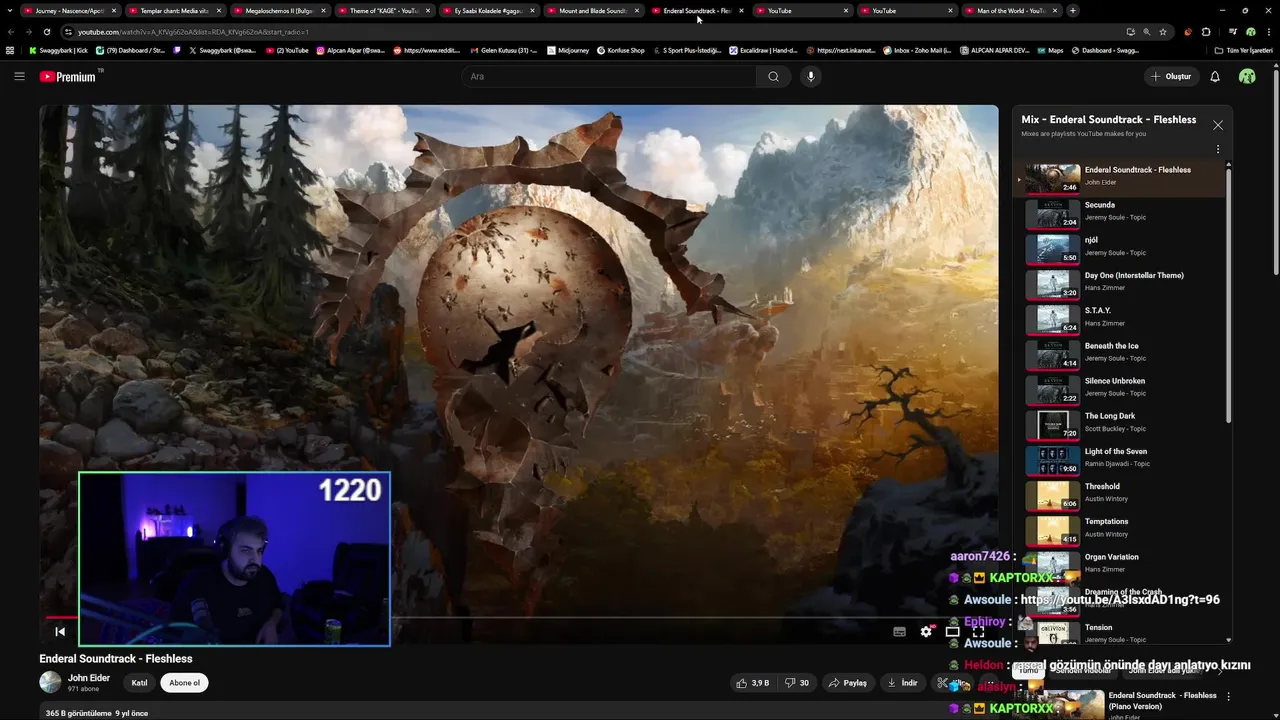Reload the page in Chrome
This screenshot has height=720, width=1280.
(46, 32)
